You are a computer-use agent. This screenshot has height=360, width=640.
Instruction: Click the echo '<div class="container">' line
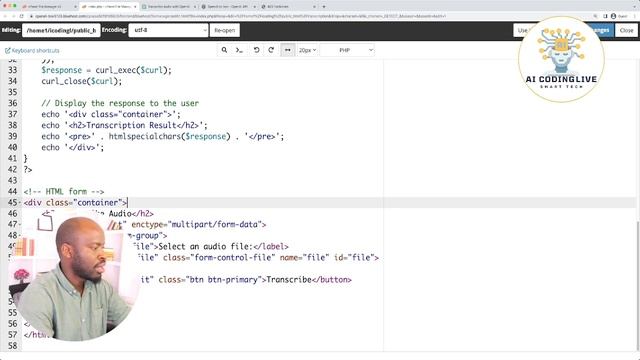pos(111,114)
